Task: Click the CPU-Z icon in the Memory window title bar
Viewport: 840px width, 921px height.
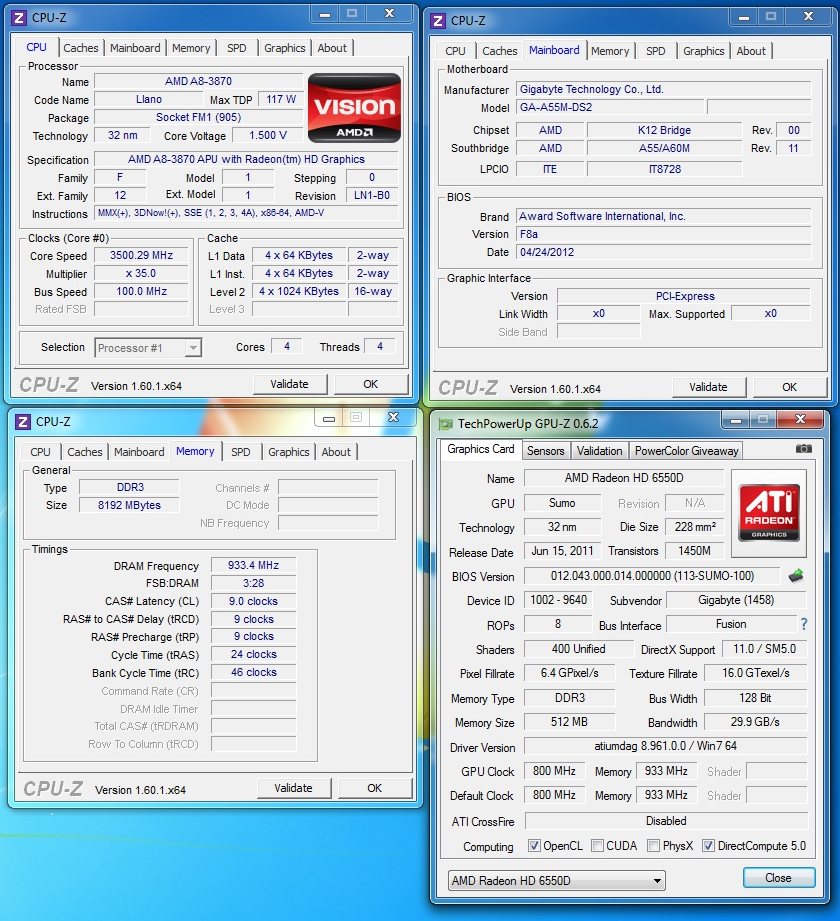Action: point(22,422)
